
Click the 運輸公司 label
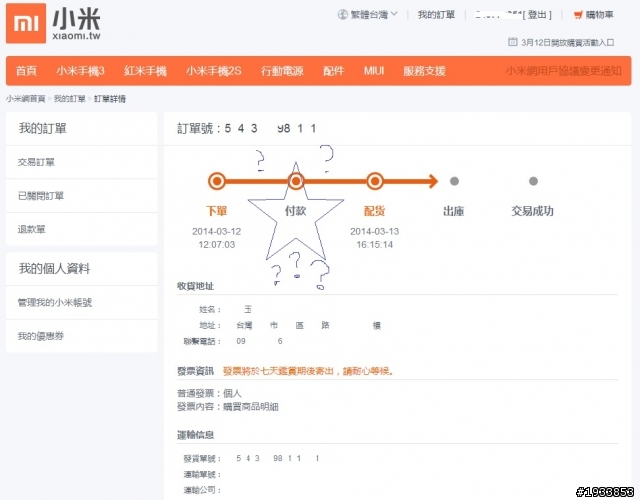coord(202,490)
